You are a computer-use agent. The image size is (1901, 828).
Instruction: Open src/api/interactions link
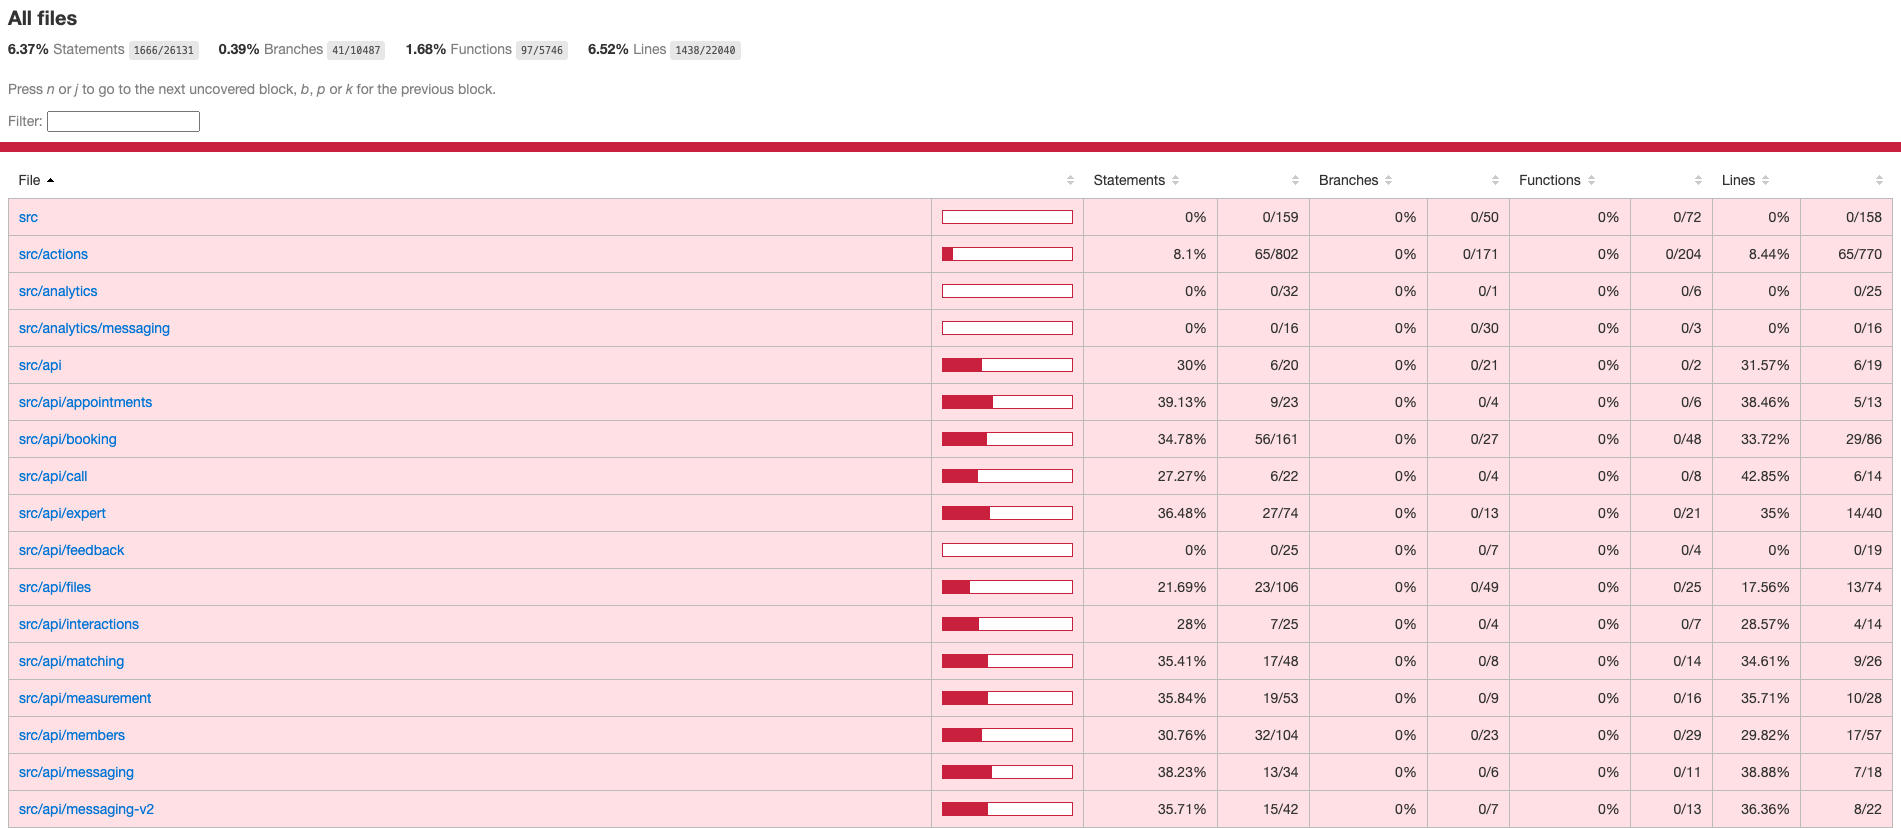[x=79, y=624]
